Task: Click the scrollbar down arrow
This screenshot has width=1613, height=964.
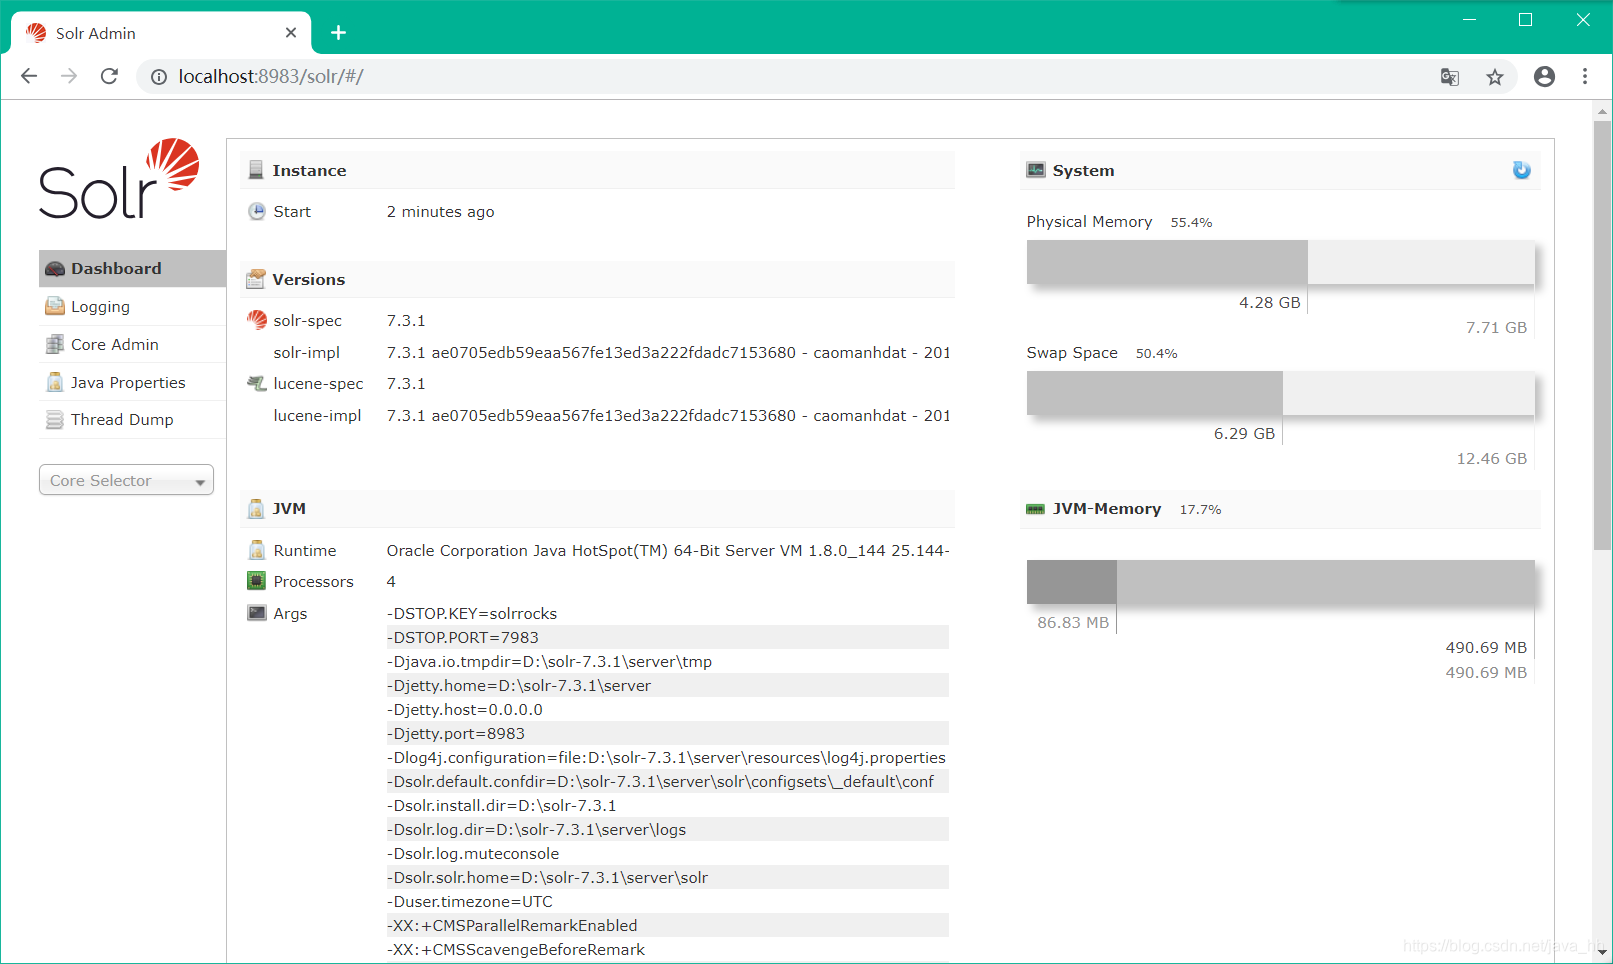Action: coord(1602,955)
